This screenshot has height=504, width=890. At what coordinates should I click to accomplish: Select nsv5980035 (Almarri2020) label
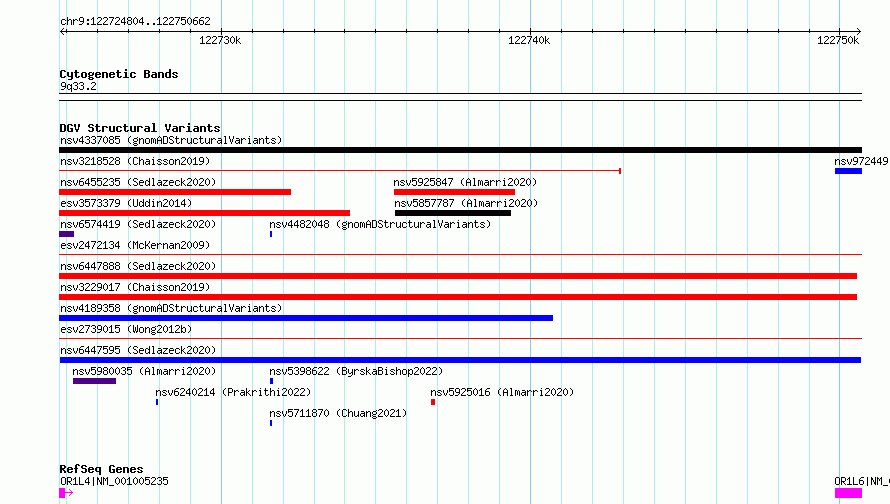tap(144, 371)
